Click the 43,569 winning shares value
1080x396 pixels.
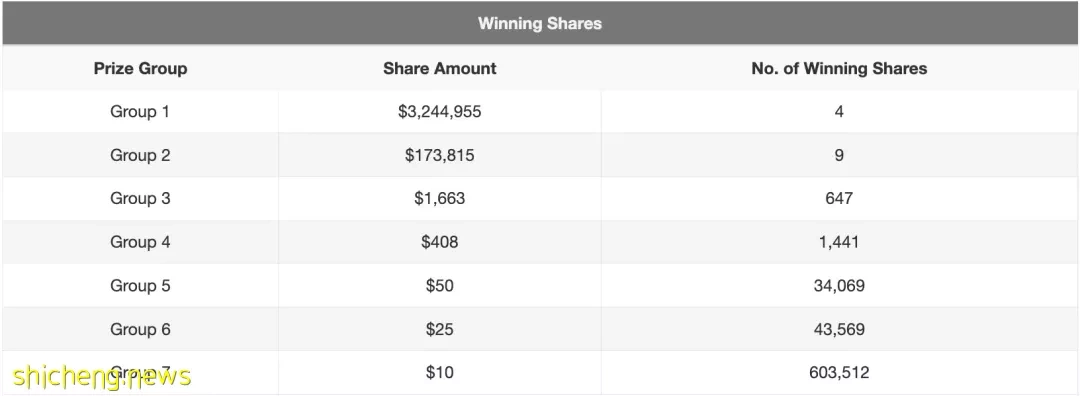coord(839,329)
